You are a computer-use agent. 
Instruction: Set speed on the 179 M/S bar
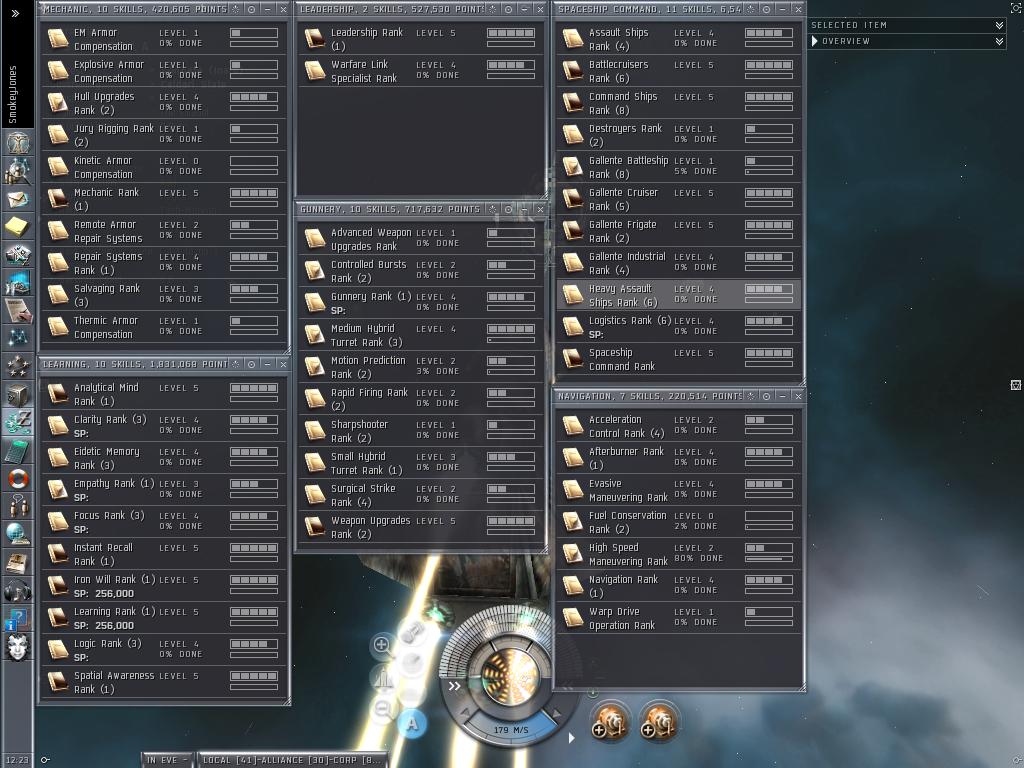[x=511, y=729]
